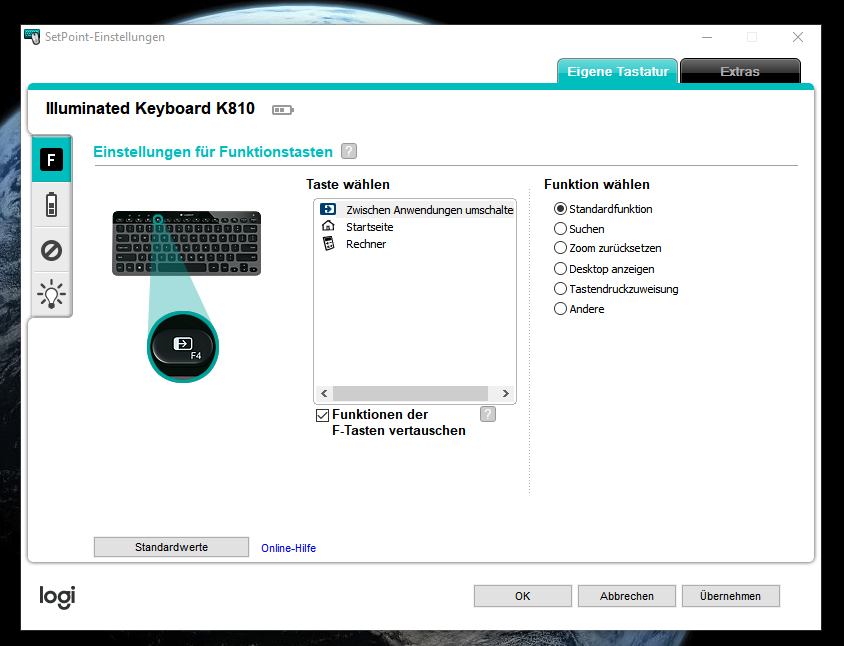
Task: Toggle Funktionen der F-Tasten vertauschen checkbox
Action: pyautogui.click(x=322, y=415)
